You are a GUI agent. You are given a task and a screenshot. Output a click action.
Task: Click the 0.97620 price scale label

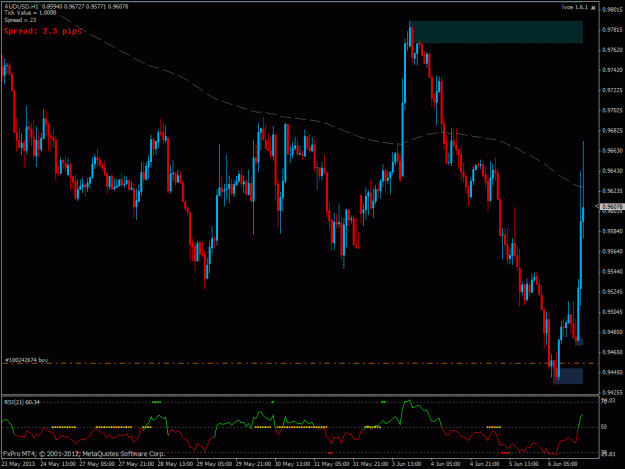[613, 50]
